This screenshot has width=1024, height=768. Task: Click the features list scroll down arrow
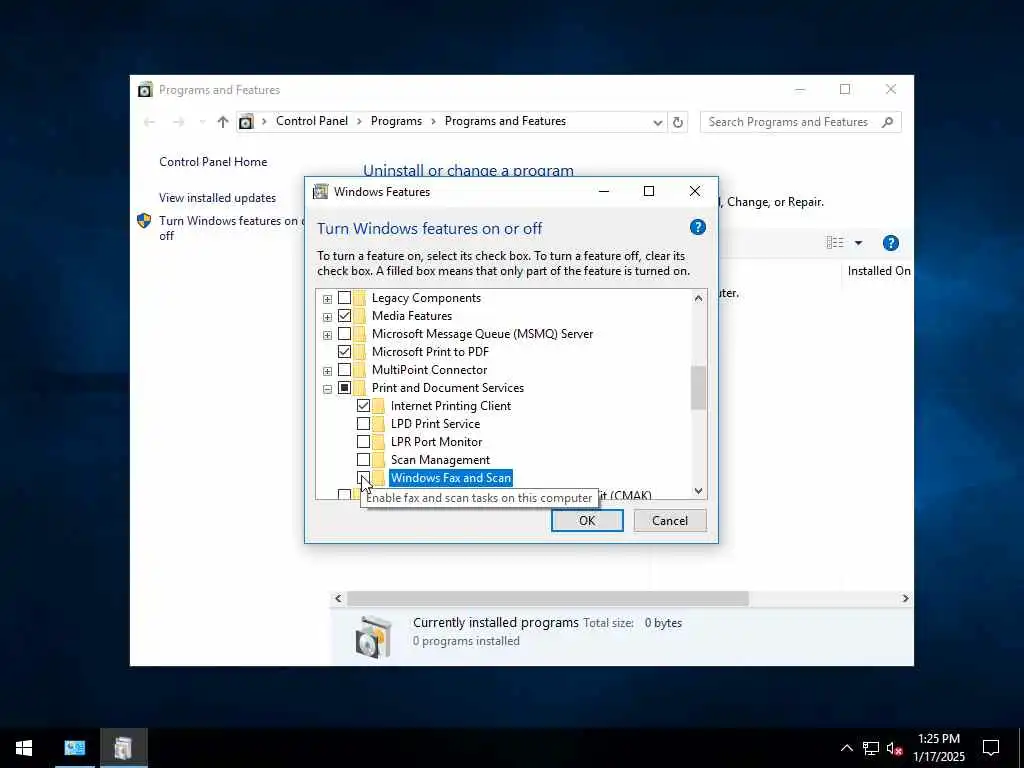coord(698,491)
